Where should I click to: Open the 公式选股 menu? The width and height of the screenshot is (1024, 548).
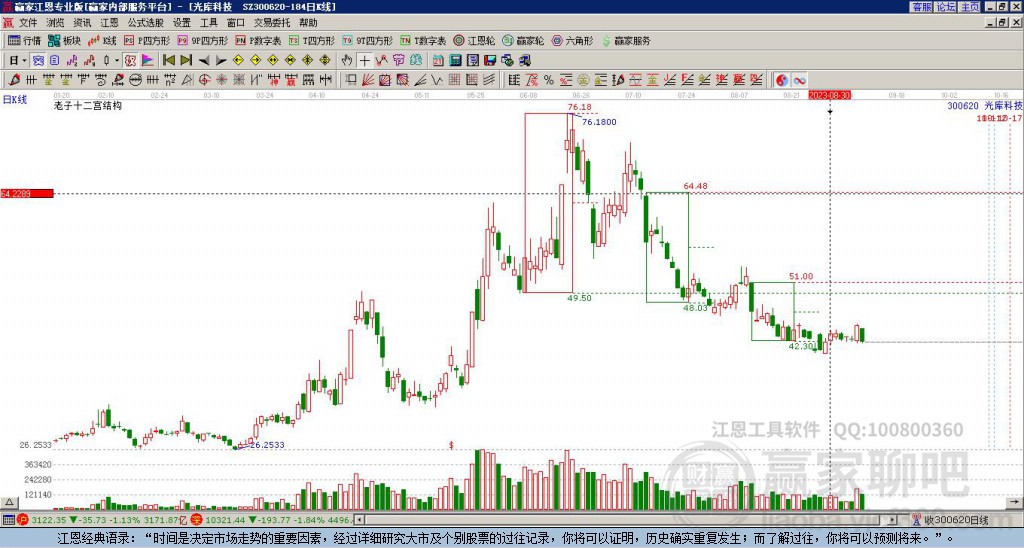(146, 23)
